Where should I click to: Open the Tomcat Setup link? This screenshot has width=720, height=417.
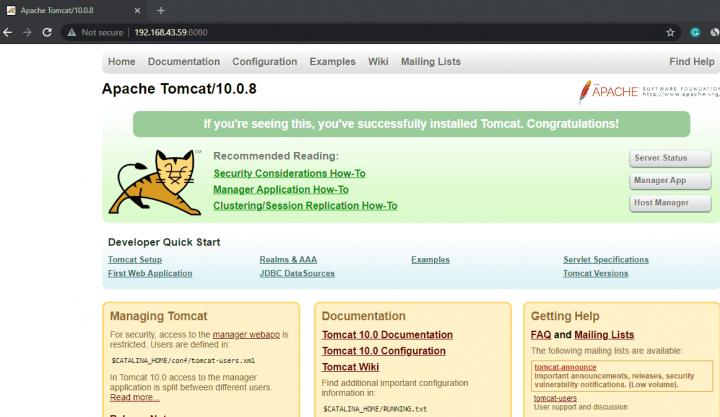(135, 259)
